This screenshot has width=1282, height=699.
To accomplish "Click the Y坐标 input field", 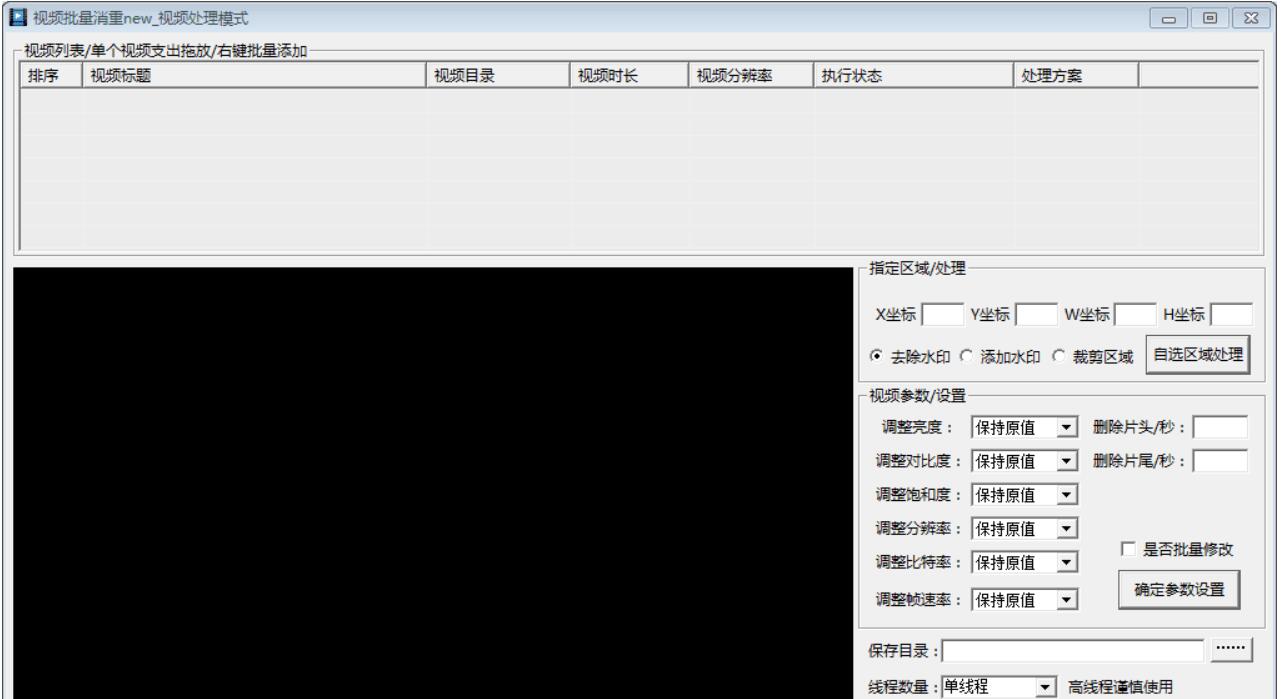I will [x=1037, y=314].
